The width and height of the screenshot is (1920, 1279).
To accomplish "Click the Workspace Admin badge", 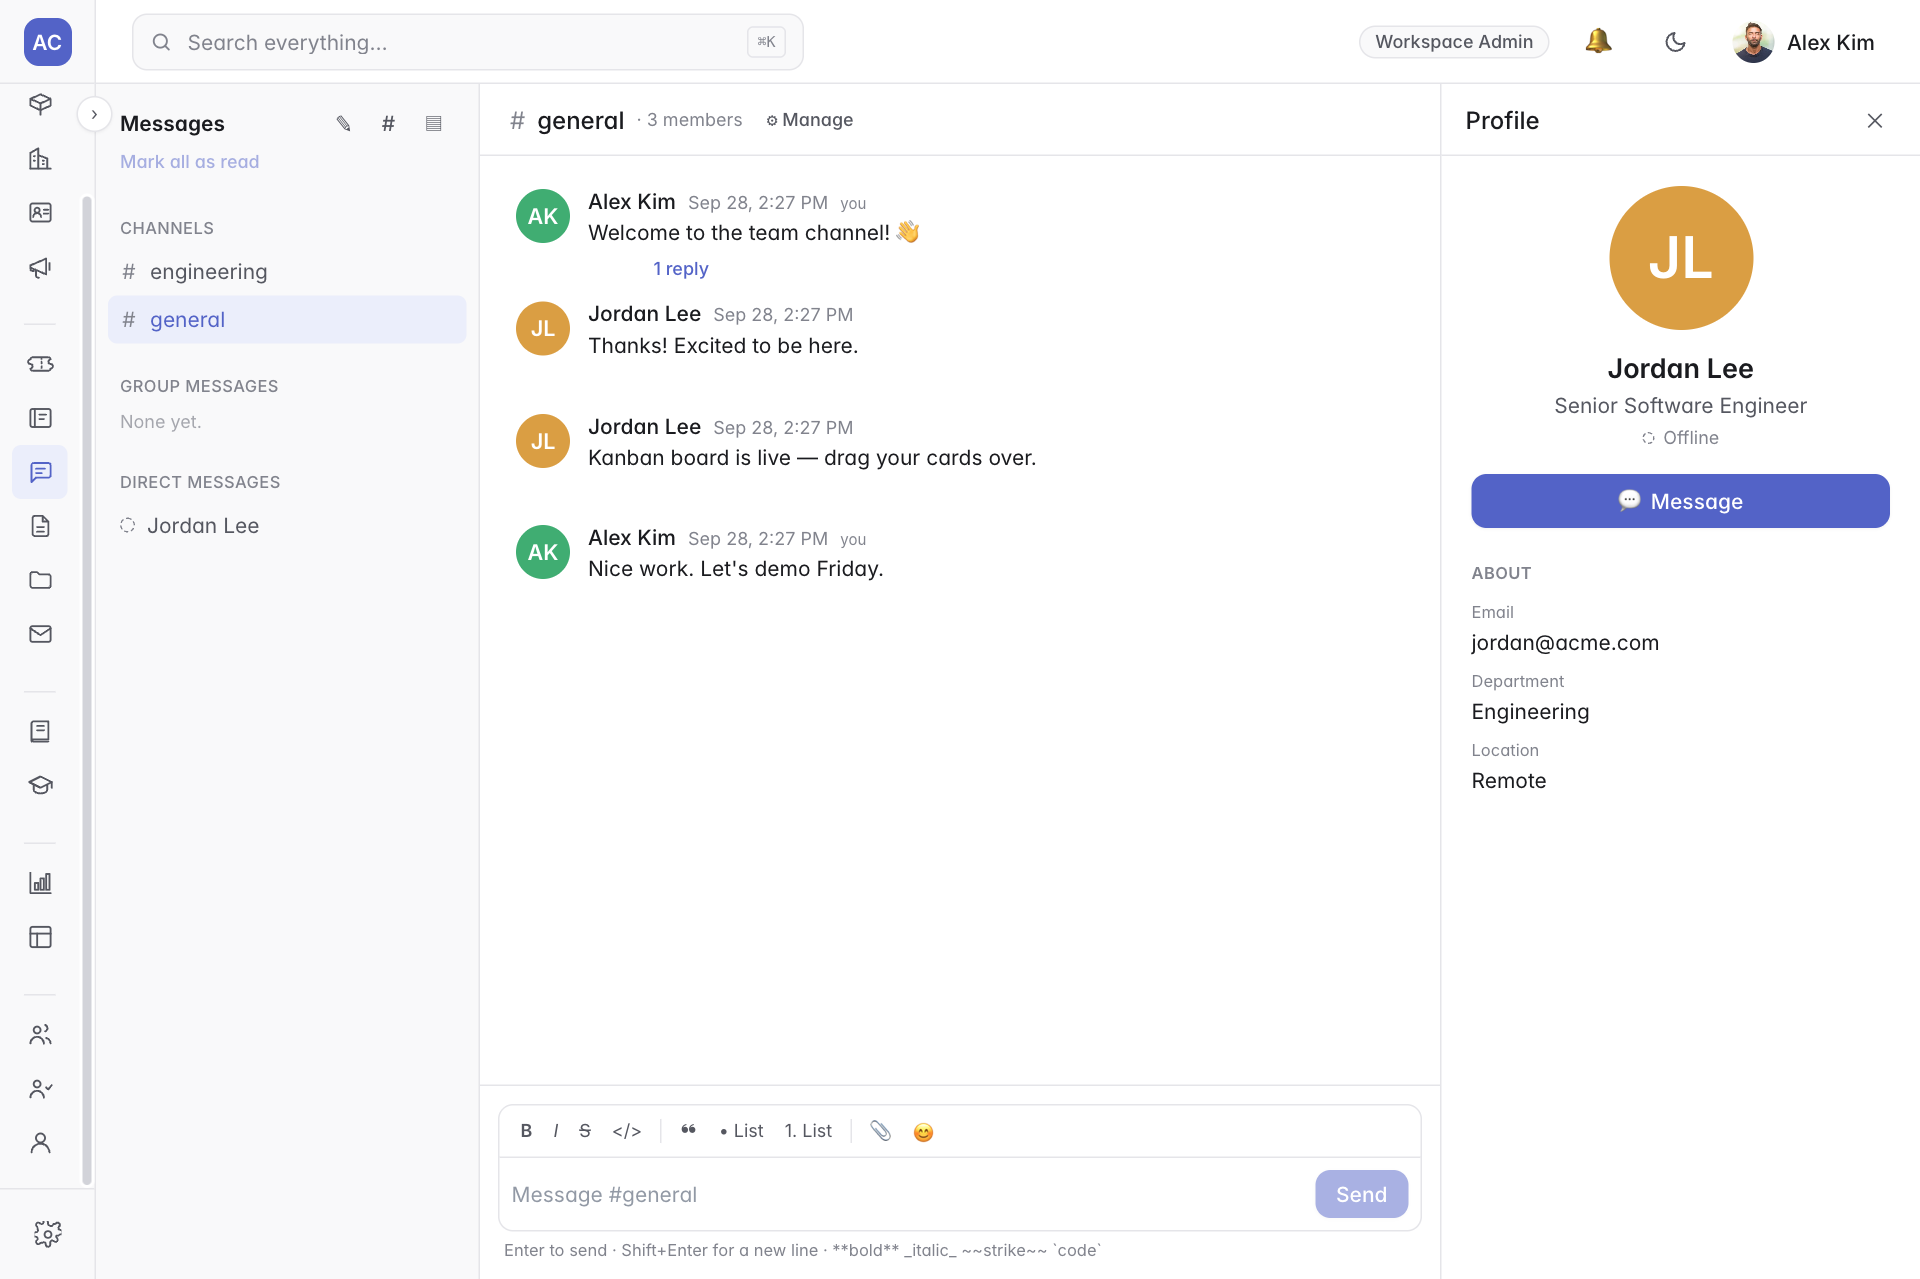I will coord(1453,42).
